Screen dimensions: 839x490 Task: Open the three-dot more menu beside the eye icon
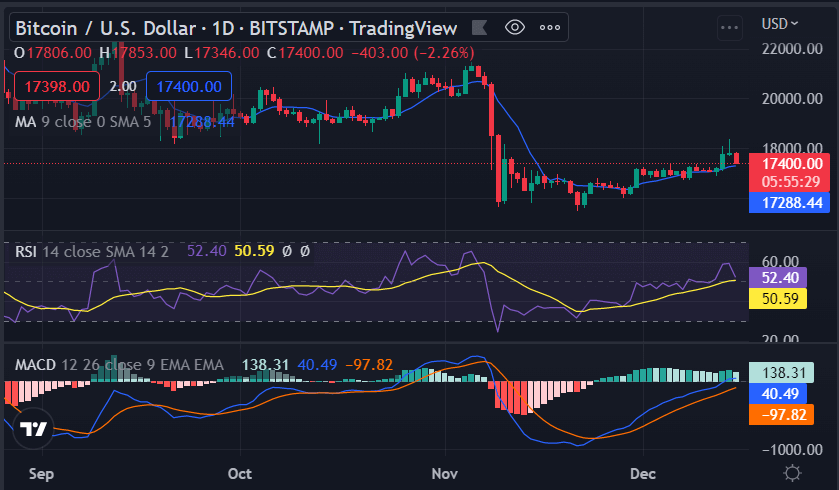[550, 28]
